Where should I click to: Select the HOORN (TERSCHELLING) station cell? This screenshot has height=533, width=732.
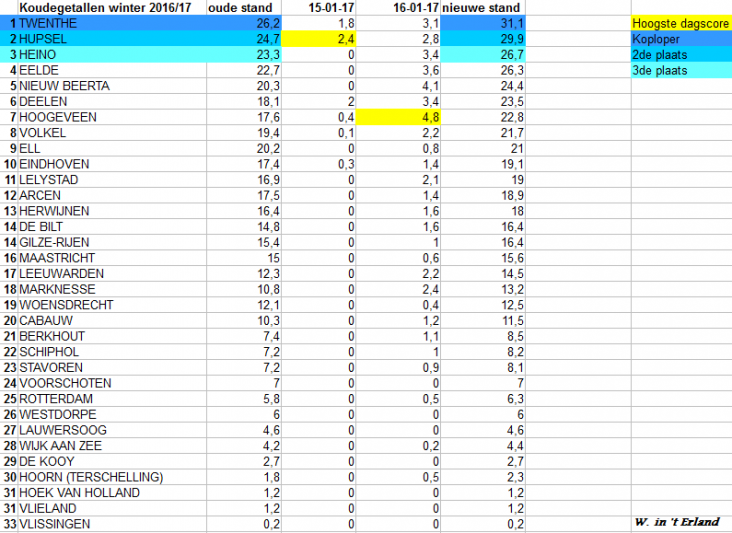point(112,477)
